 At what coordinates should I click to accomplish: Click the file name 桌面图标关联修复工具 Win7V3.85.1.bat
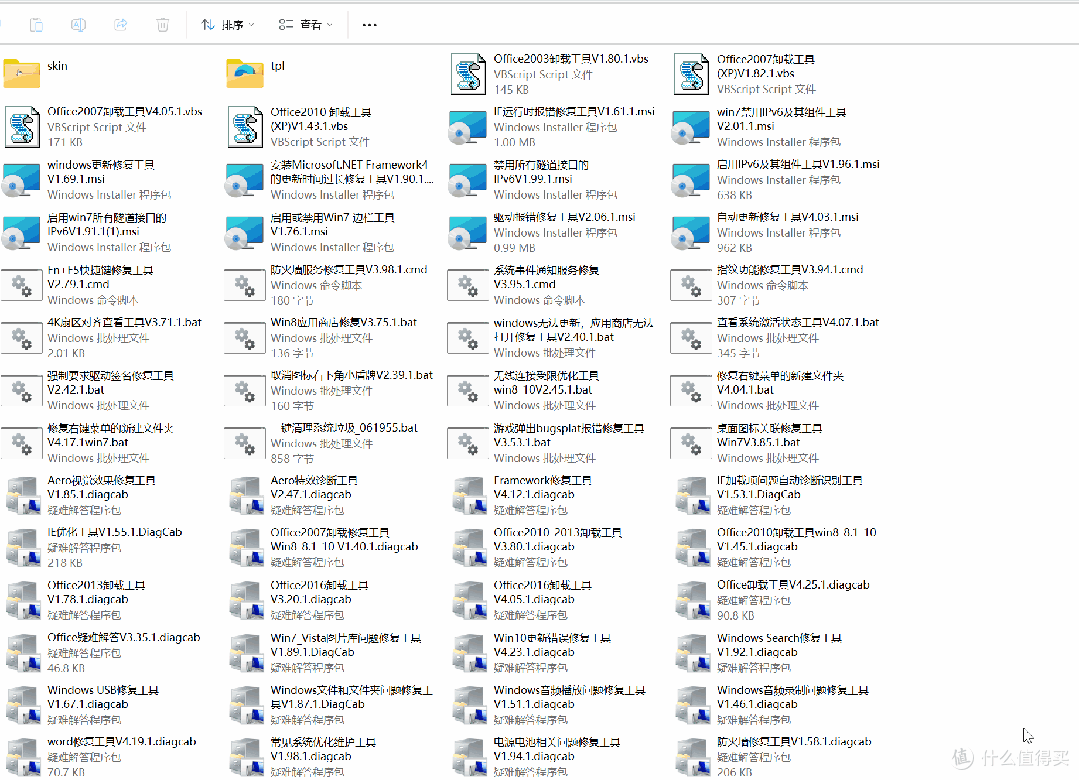coord(769,435)
